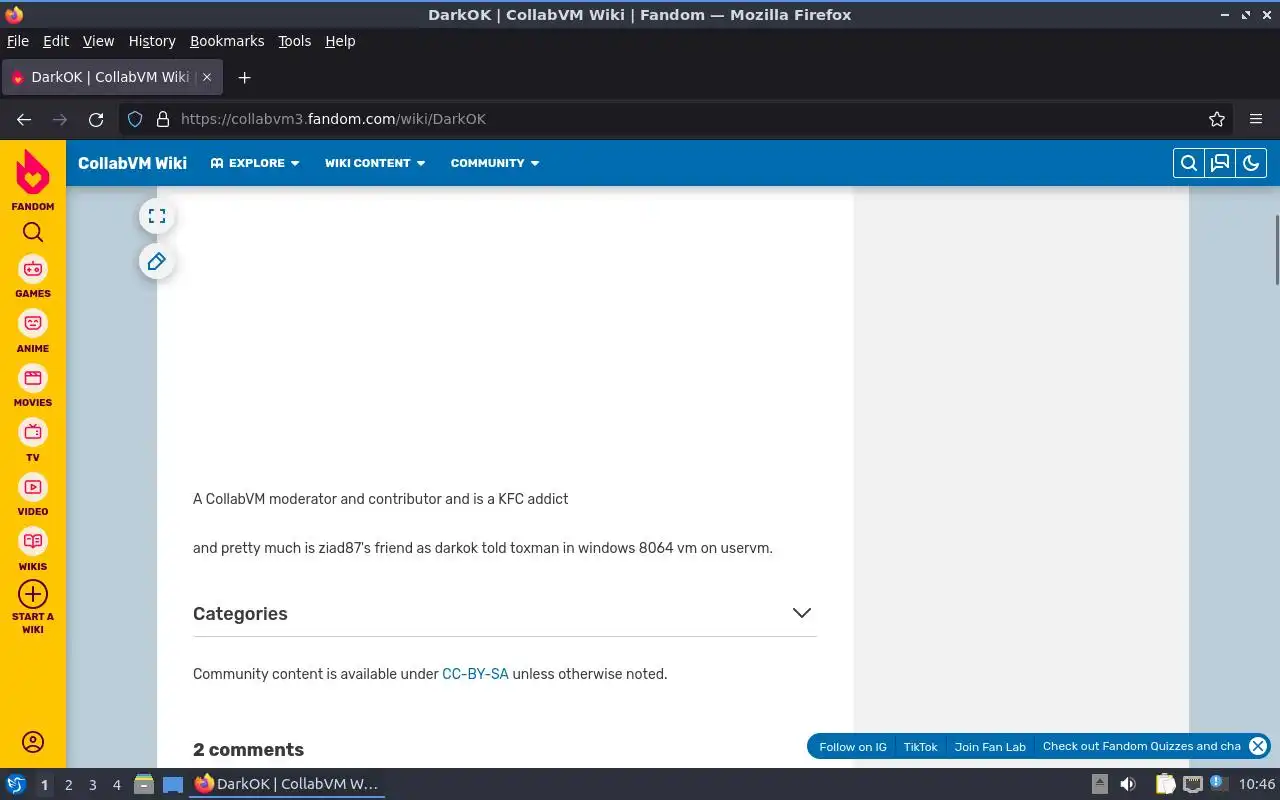Open Firefox hamburger menu
The width and height of the screenshot is (1280, 800).
(1256, 119)
